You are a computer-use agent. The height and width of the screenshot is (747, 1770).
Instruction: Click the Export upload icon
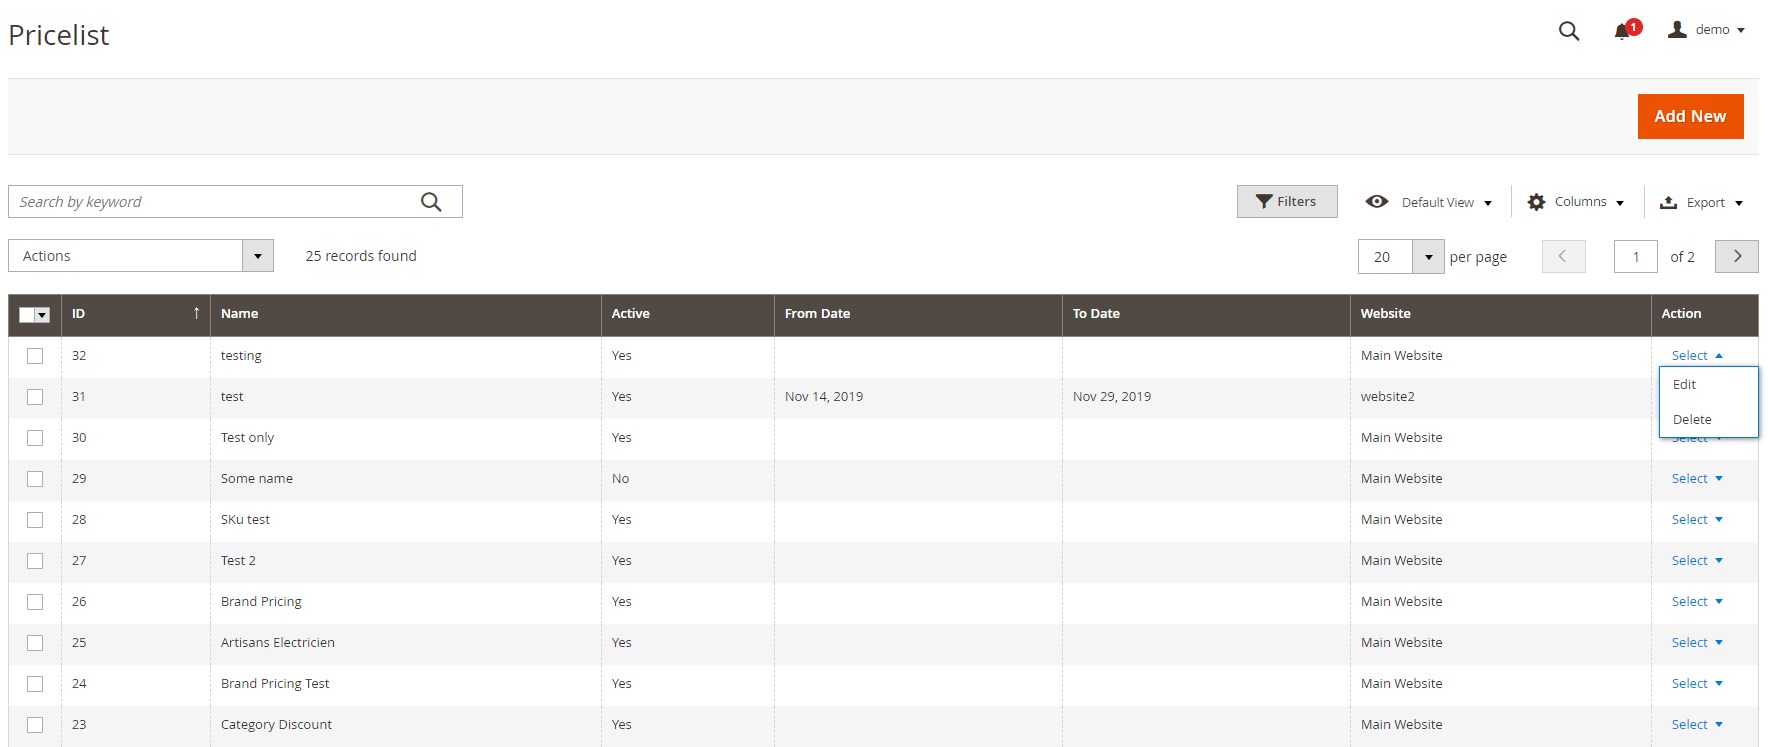click(x=1668, y=202)
